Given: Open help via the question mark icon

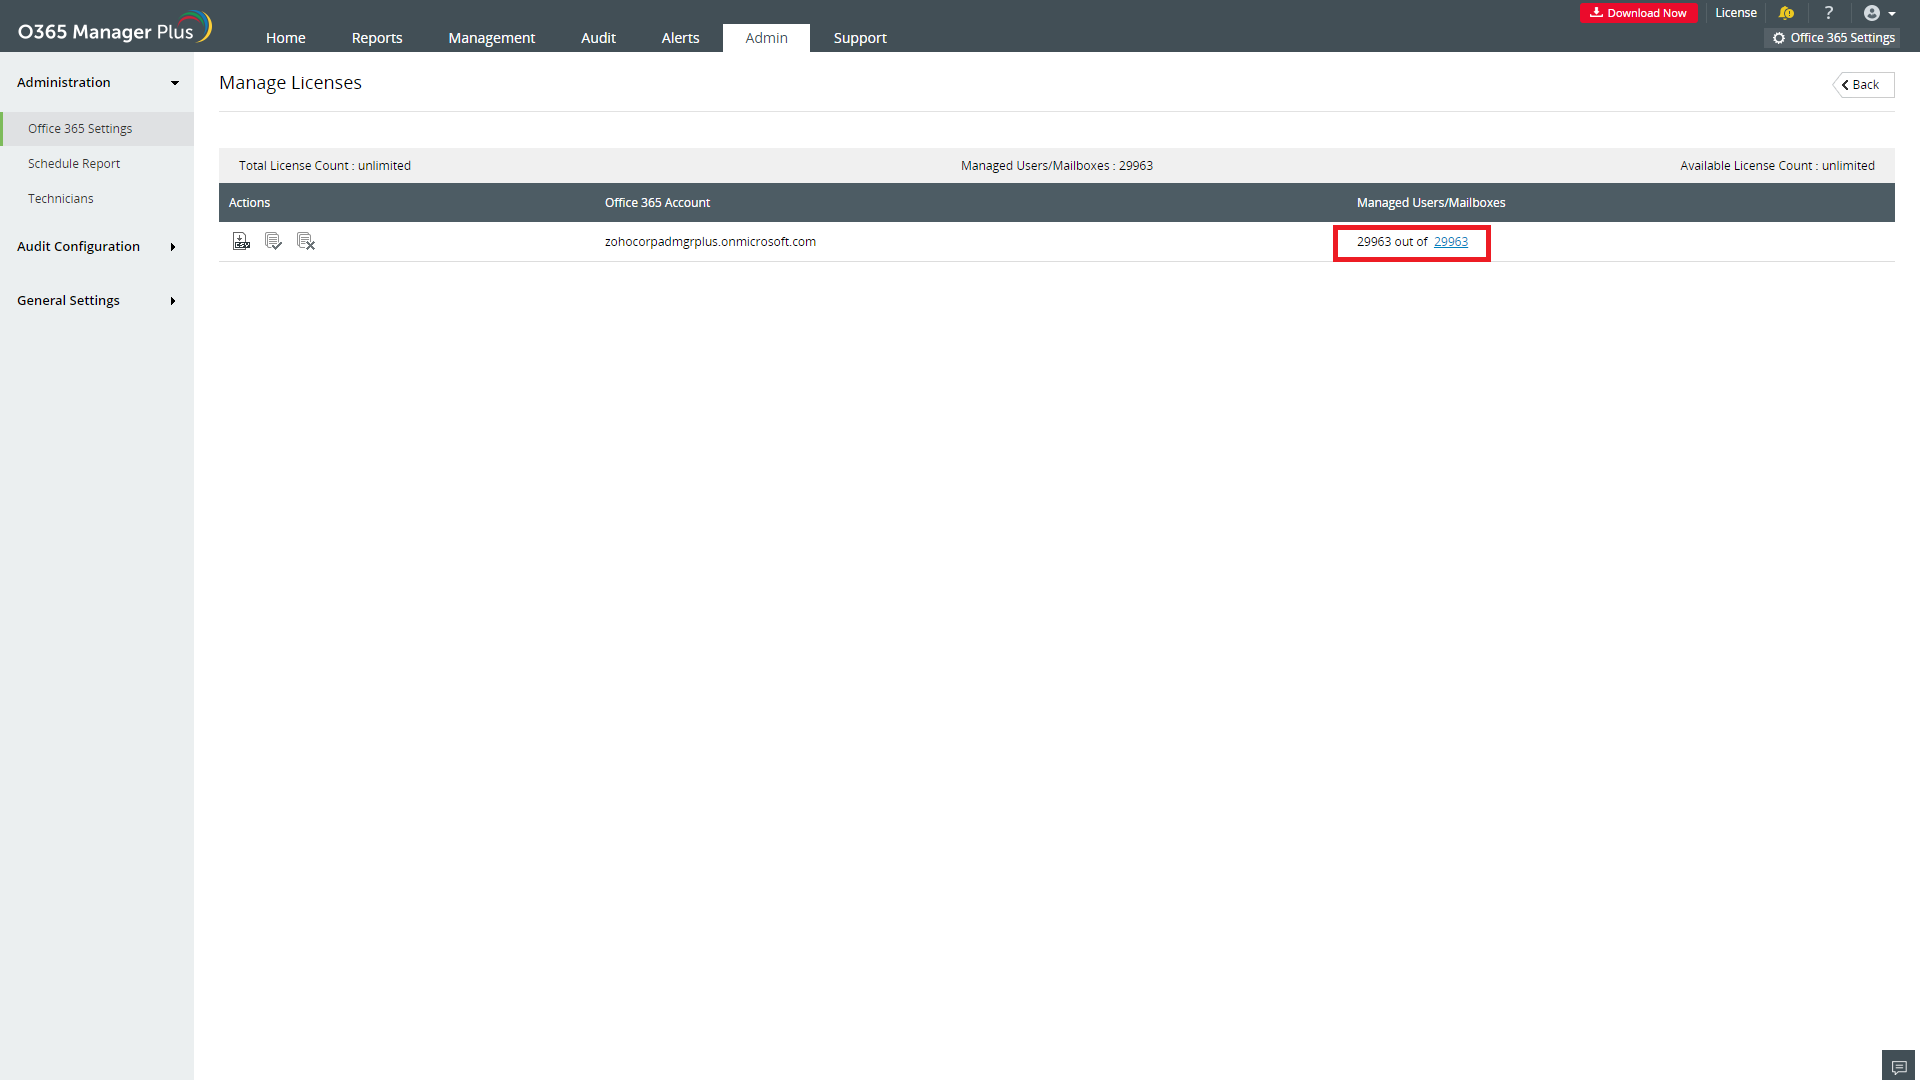Looking at the screenshot, I should point(1828,13).
